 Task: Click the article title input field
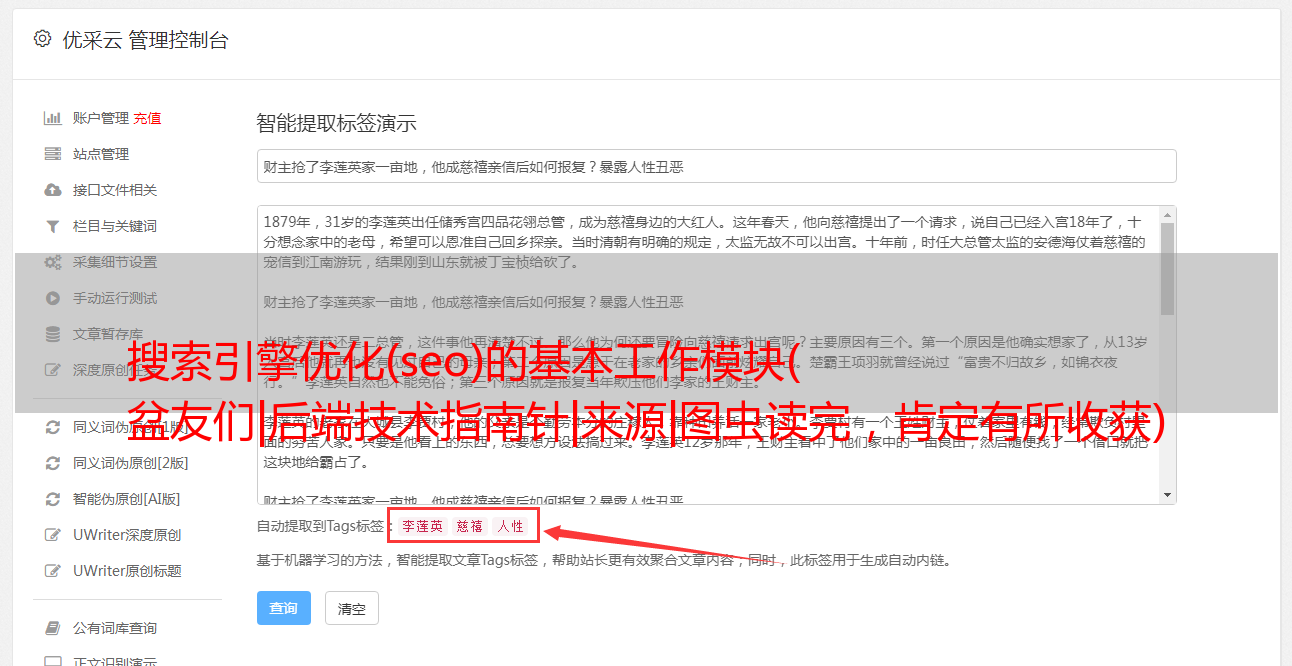tap(716, 166)
